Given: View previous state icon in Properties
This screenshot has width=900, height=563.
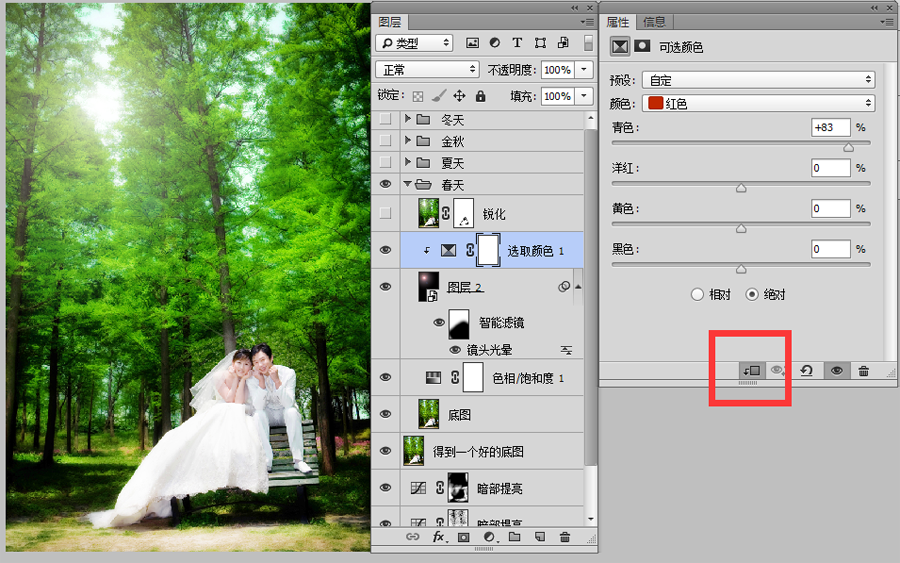Looking at the screenshot, I should 778,371.
